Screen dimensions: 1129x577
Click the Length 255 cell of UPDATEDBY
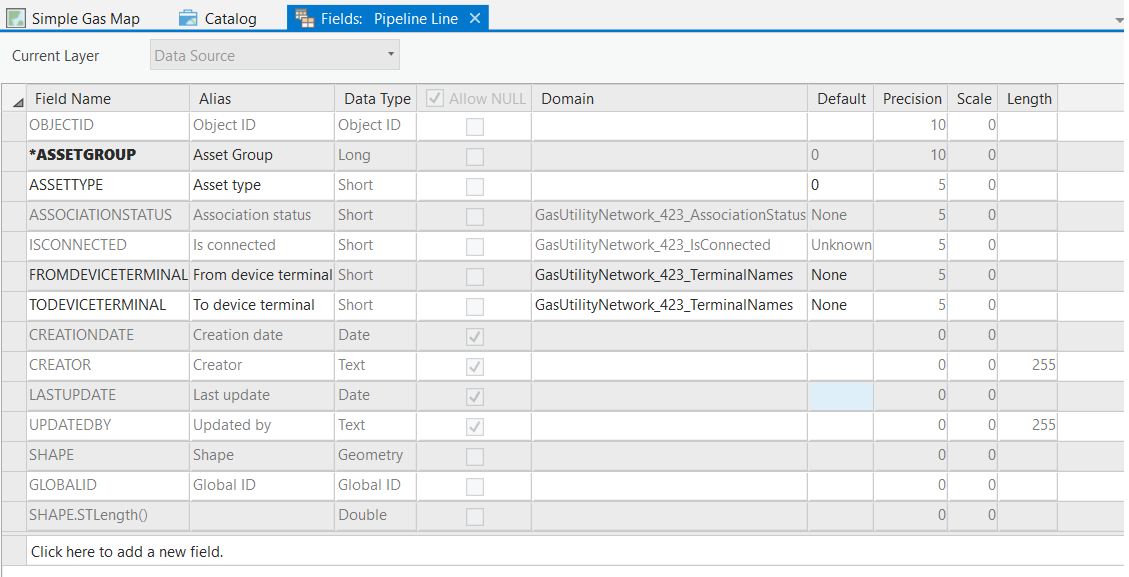point(1028,425)
